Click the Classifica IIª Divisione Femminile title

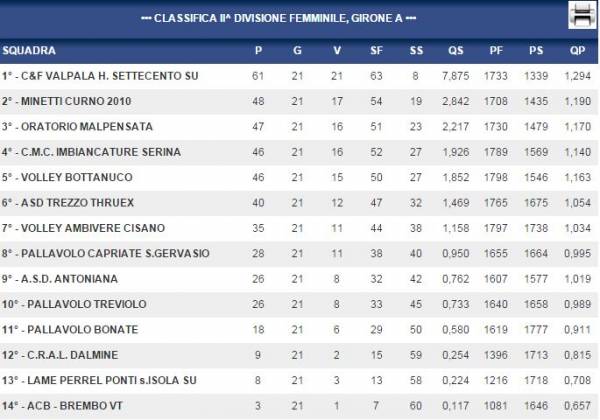pos(279,18)
